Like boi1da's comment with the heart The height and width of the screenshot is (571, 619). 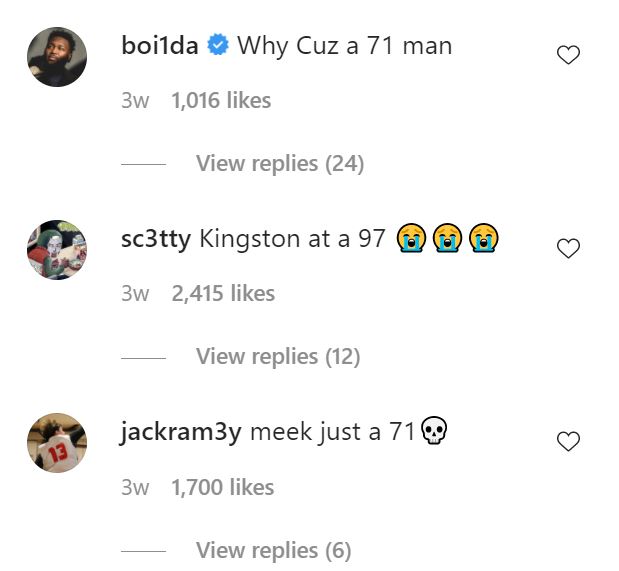(x=568, y=56)
